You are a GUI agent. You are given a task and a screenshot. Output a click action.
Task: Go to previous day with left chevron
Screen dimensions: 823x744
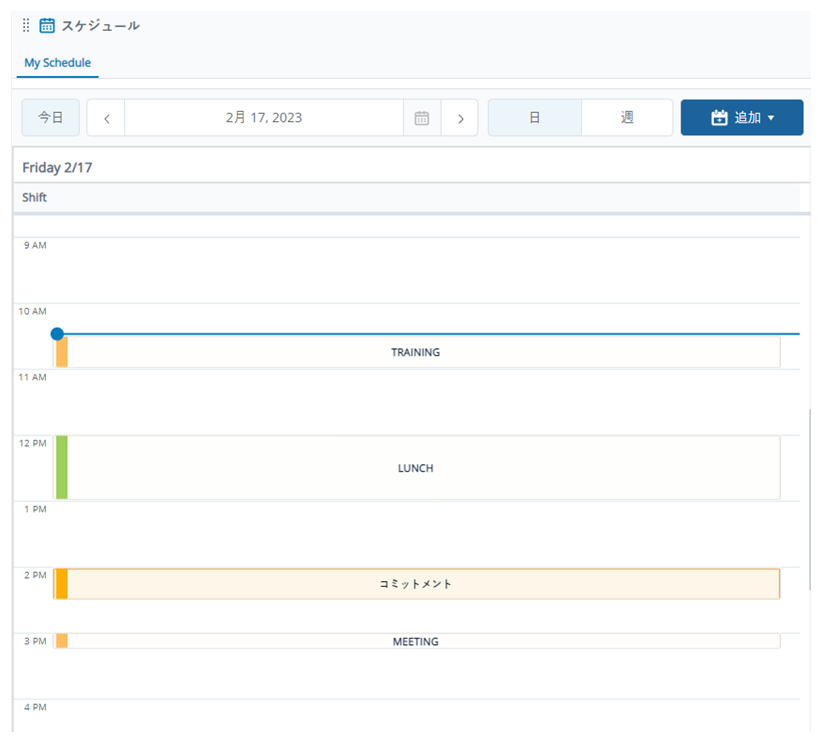106,118
